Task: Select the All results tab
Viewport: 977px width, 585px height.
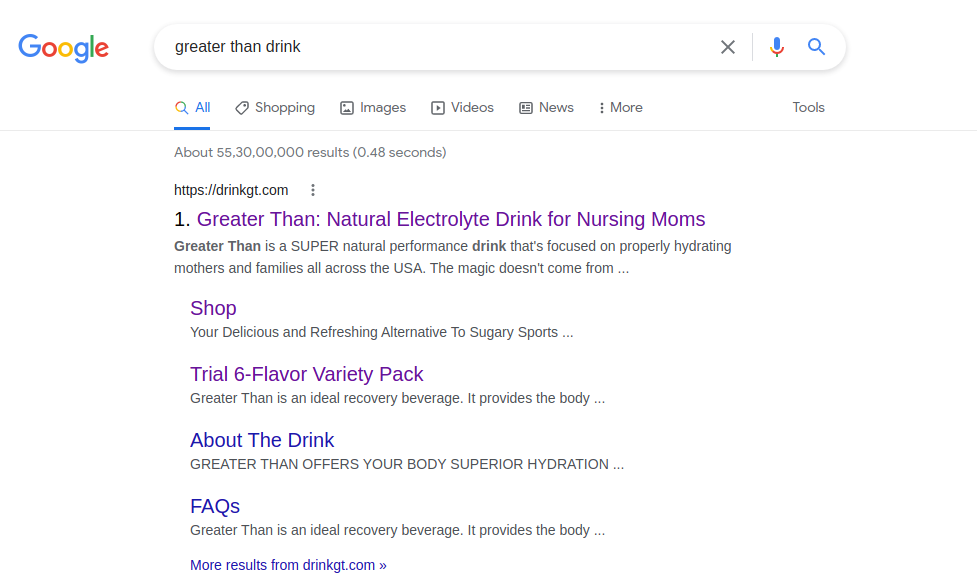Action: coord(193,108)
